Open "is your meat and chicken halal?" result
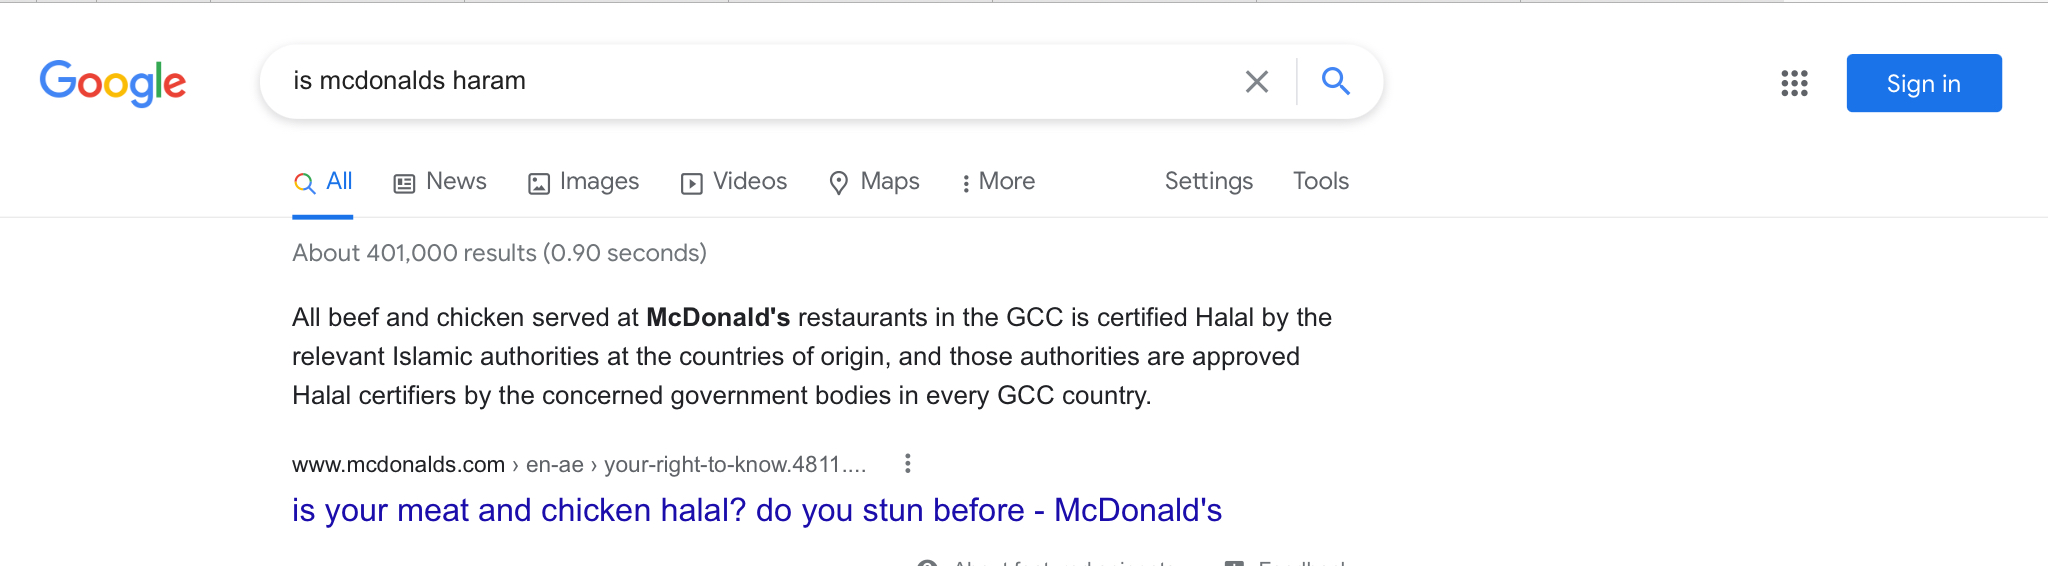The image size is (2048, 566). coord(756,510)
